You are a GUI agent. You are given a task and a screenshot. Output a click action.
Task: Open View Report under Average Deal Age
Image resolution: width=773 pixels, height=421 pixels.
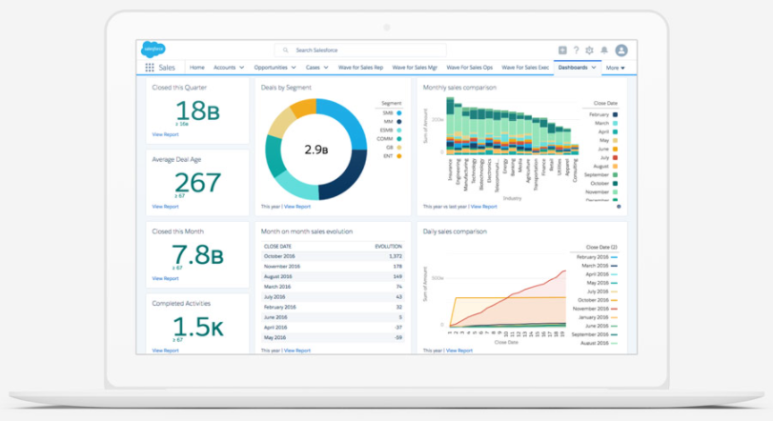coord(165,206)
